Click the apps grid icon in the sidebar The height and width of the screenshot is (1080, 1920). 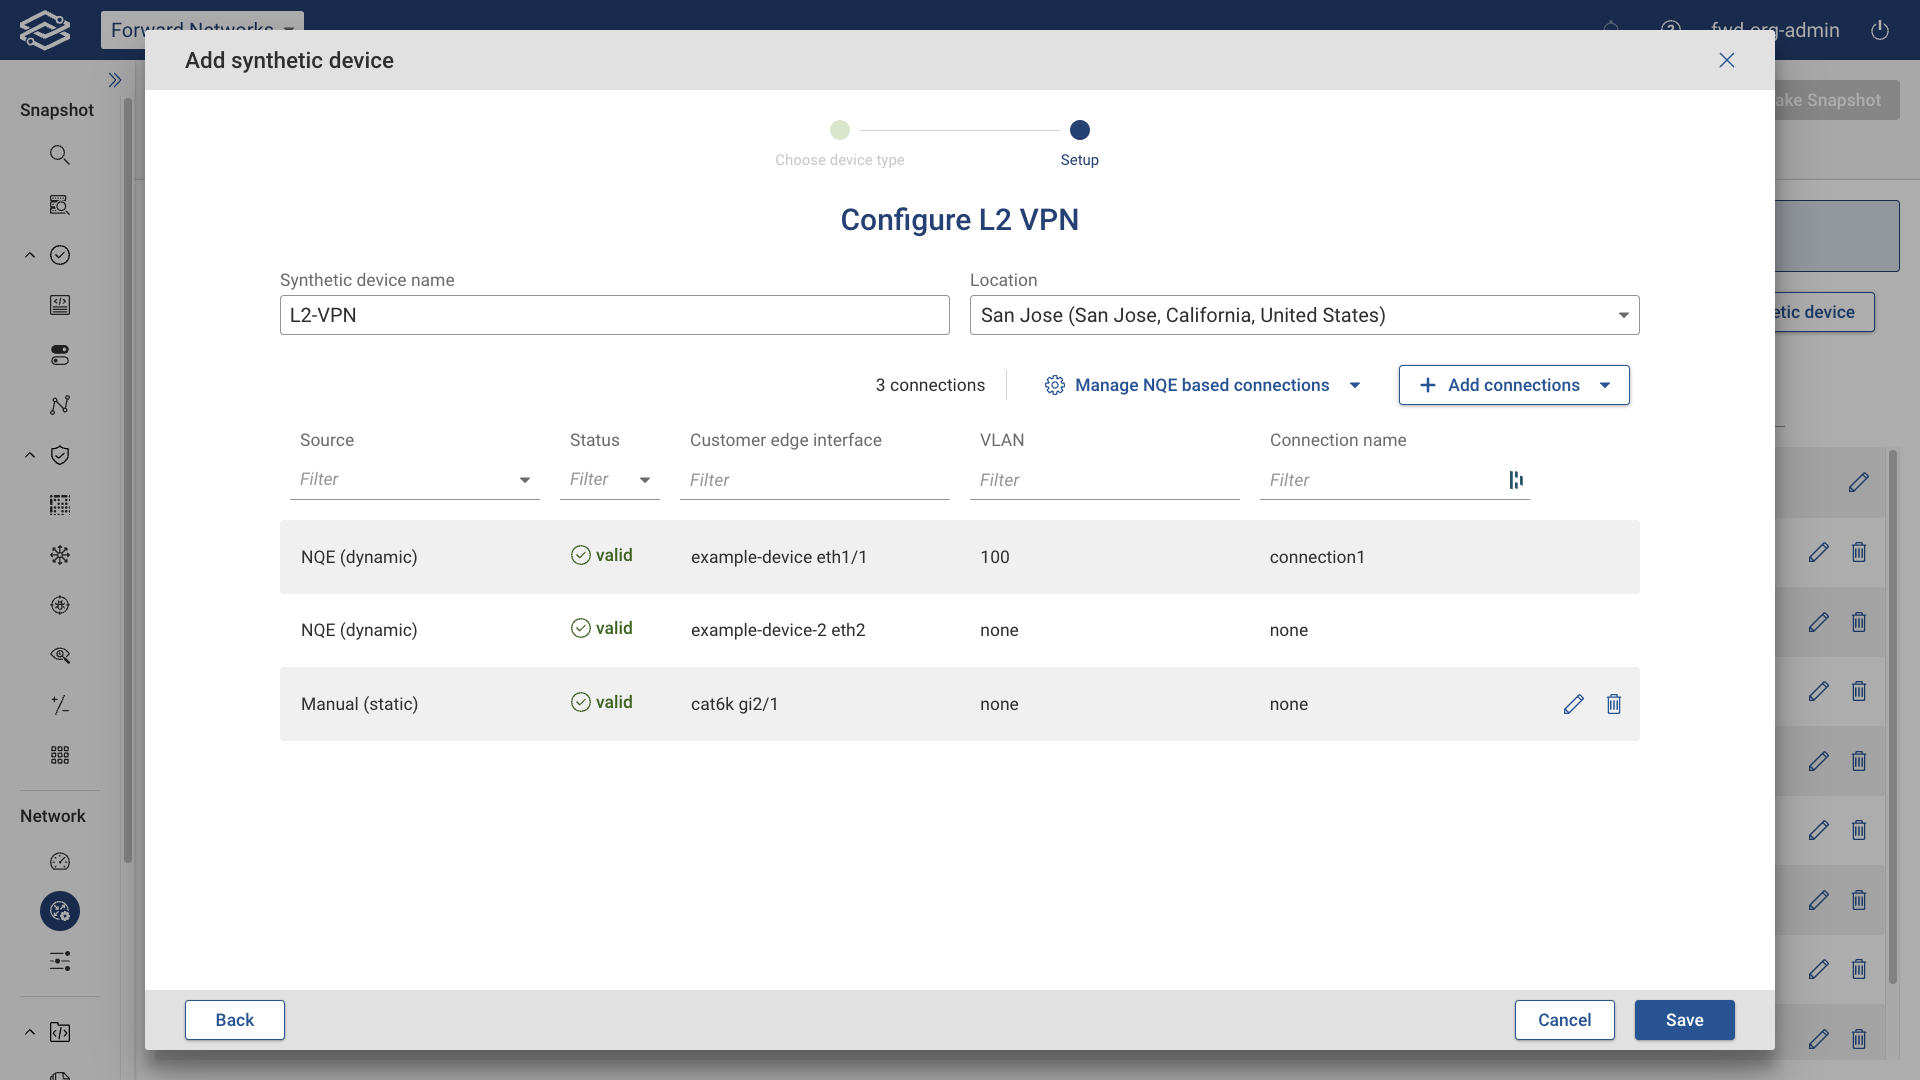[60, 755]
